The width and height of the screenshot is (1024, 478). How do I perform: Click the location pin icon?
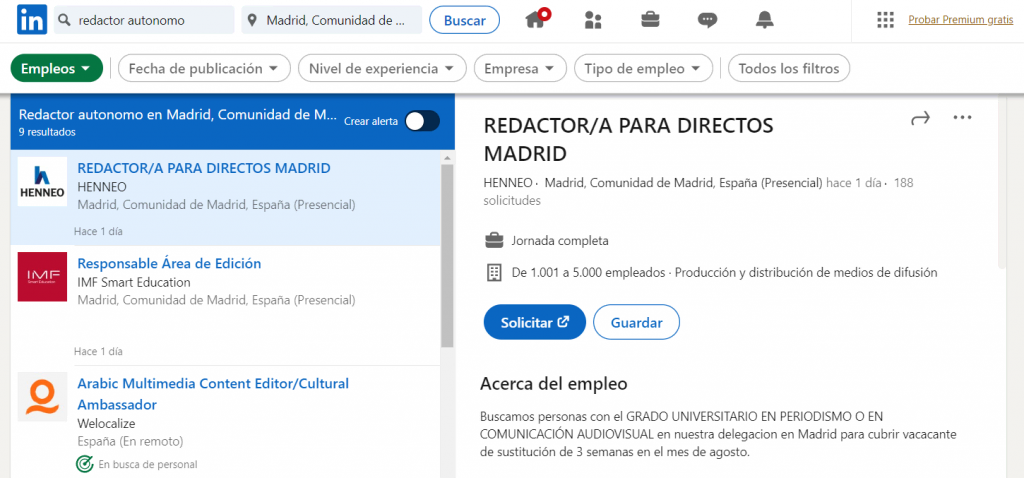coord(252,21)
